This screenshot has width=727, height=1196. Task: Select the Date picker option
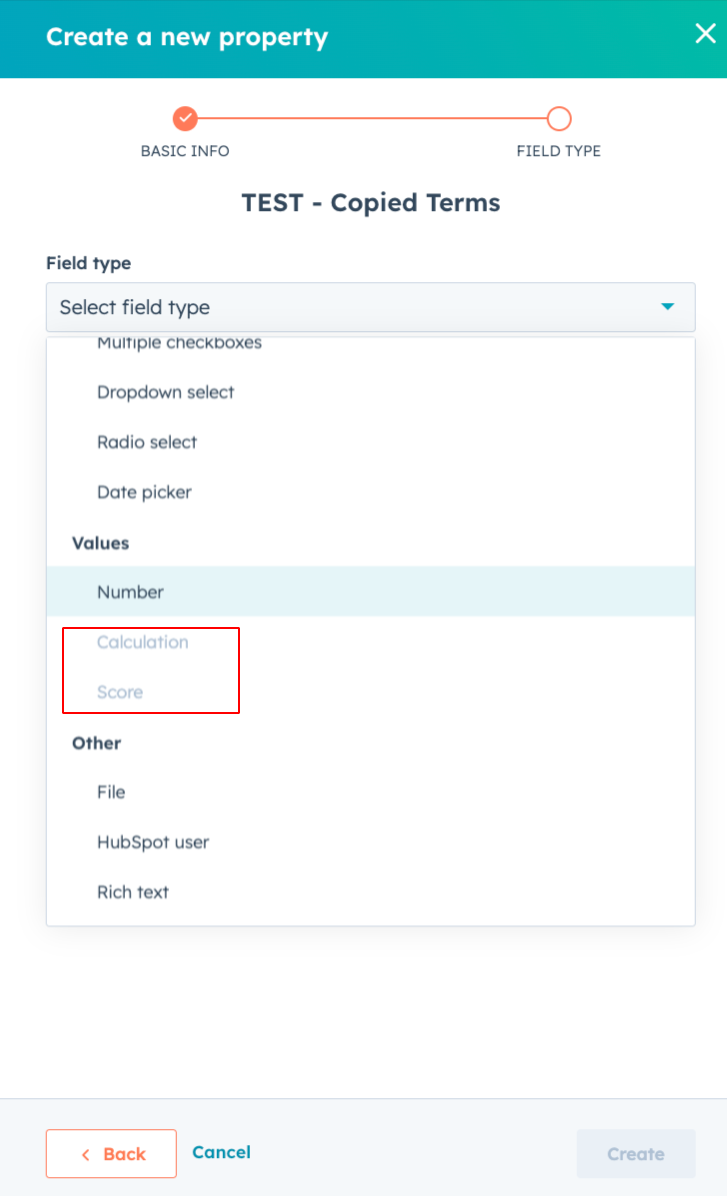pyautogui.click(x=143, y=492)
